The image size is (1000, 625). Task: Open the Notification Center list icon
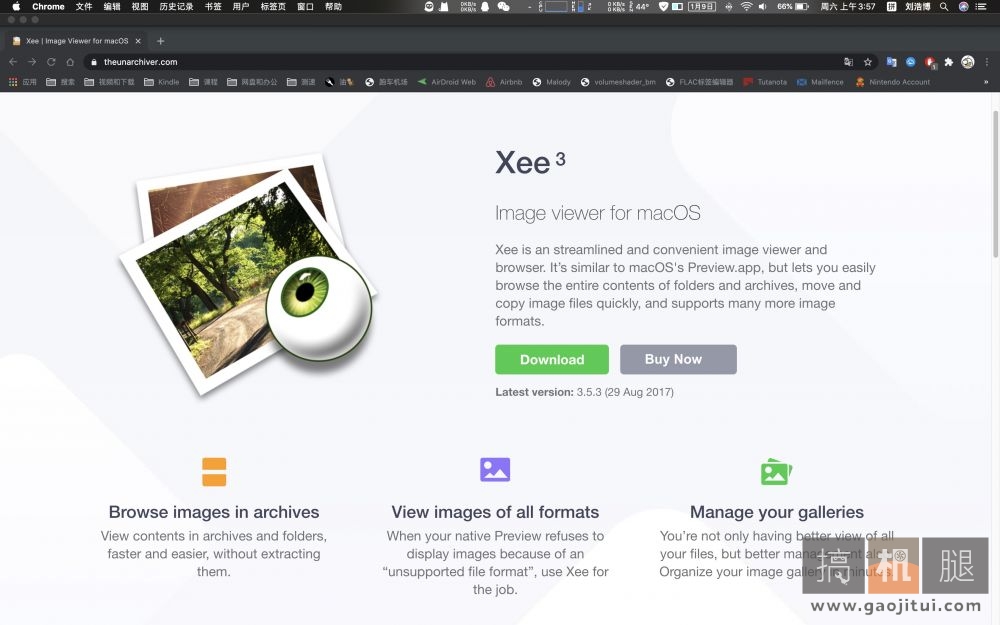pos(982,6)
